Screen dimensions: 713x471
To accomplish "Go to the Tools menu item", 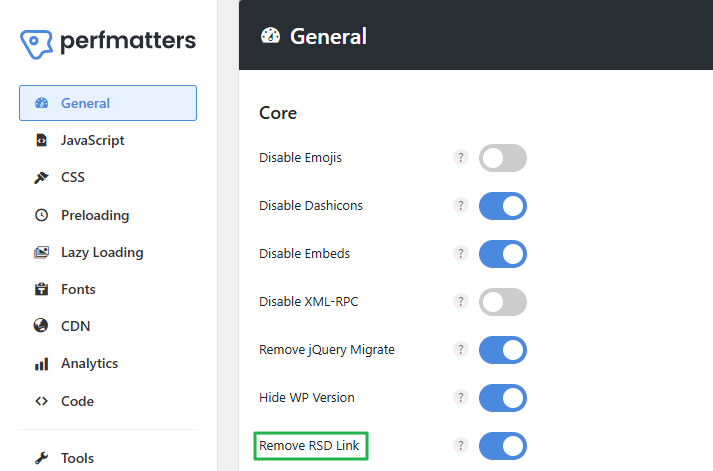I will tap(77, 458).
